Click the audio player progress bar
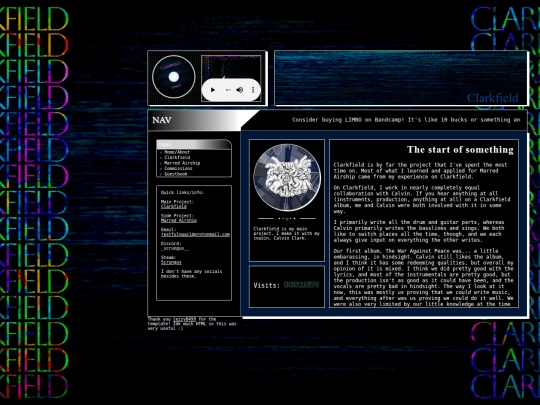This screenshot has height=405, width=540. pos(228,90)
